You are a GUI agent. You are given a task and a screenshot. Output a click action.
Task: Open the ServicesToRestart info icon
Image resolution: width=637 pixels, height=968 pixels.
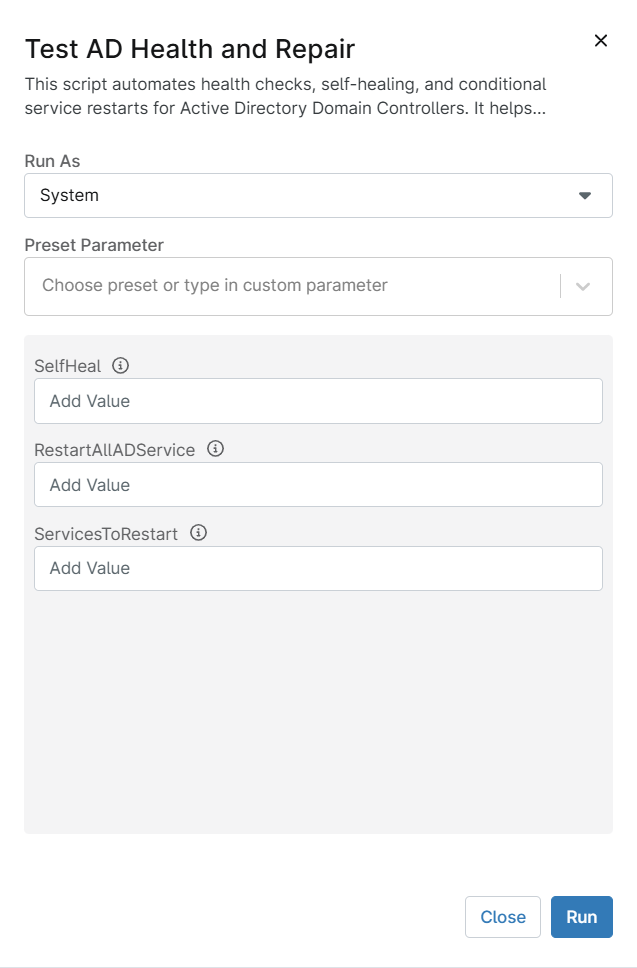point(198,533)
